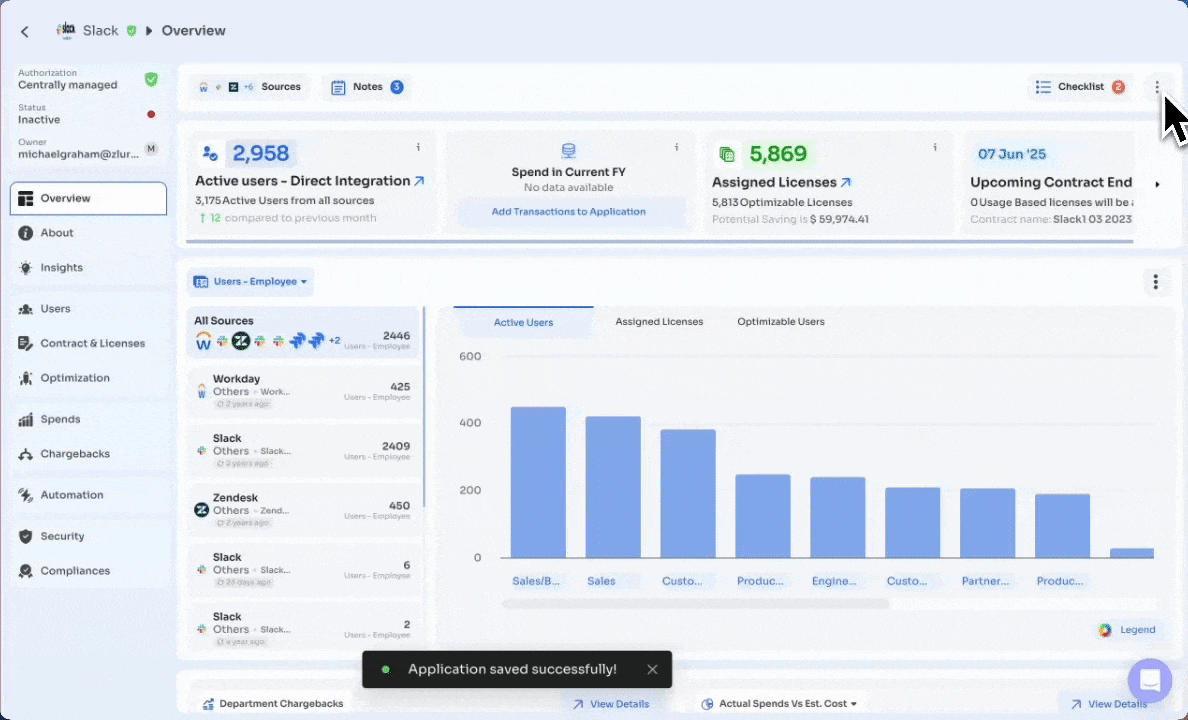Click the 07 Jun '25 contract date
Image resolution: width=1188 pixels, height=720 pixels.
tap(1011, 155)
